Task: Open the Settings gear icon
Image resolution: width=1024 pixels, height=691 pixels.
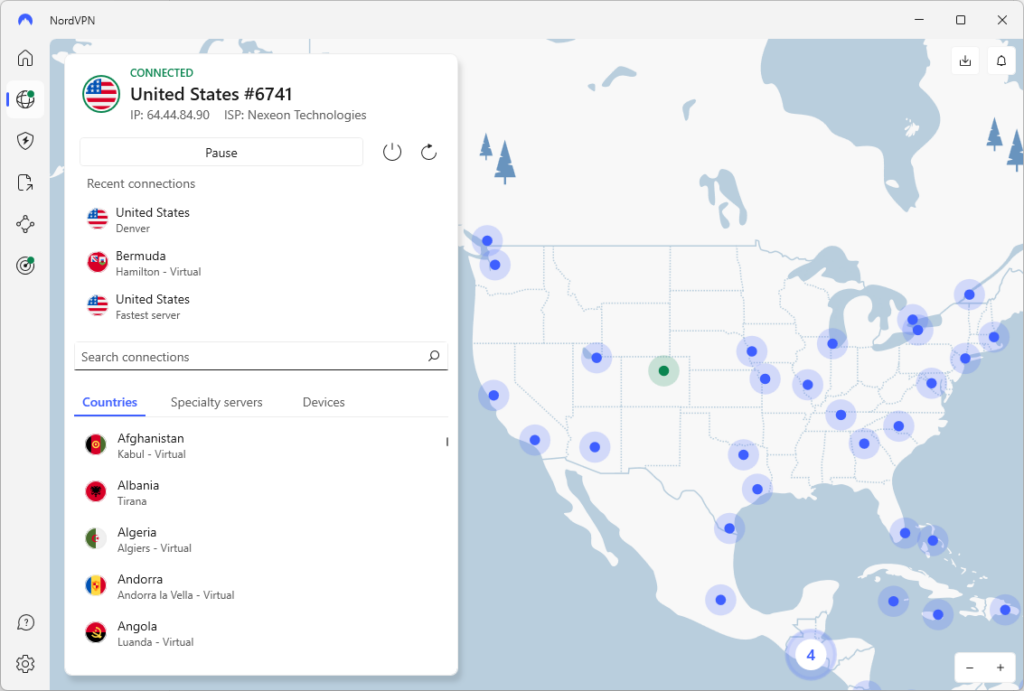Action: 25,664
